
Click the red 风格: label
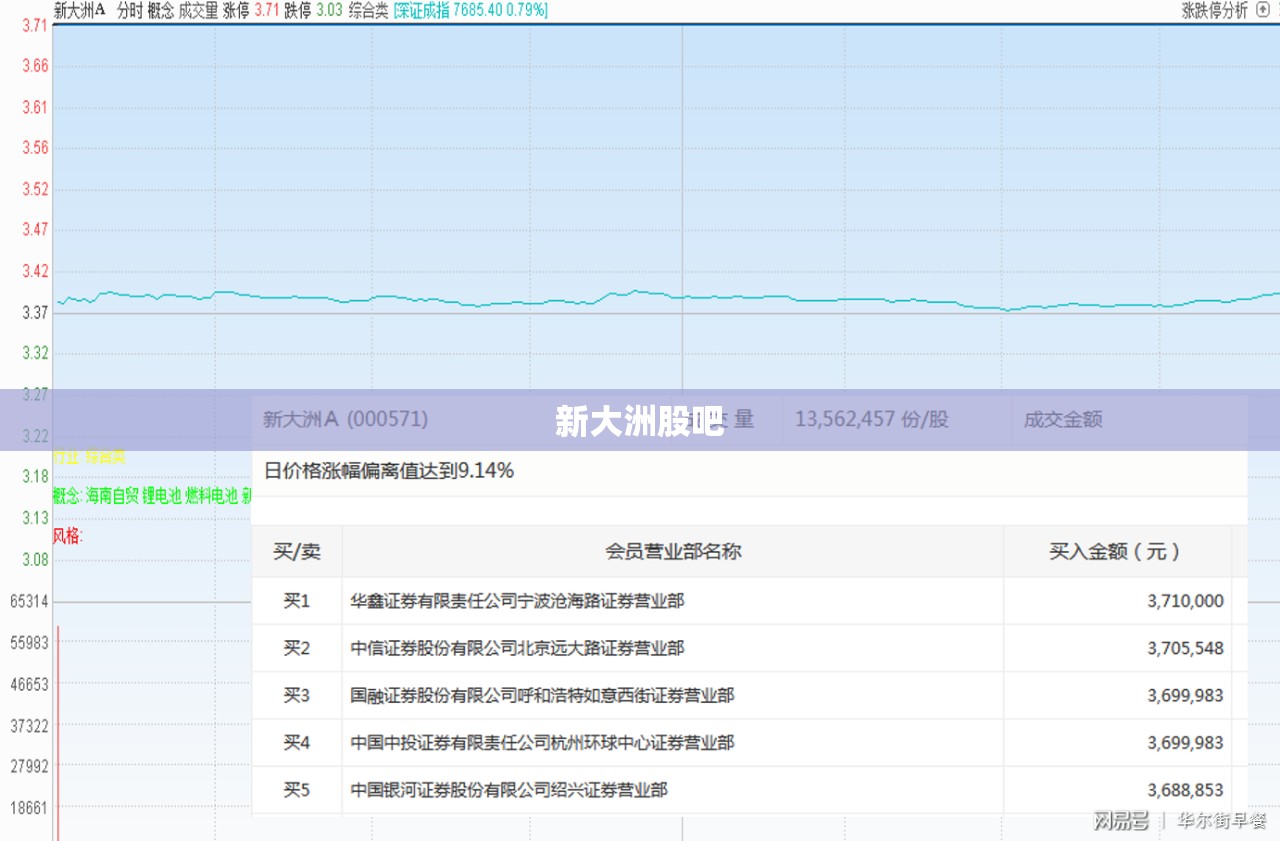tap(68, 536)
